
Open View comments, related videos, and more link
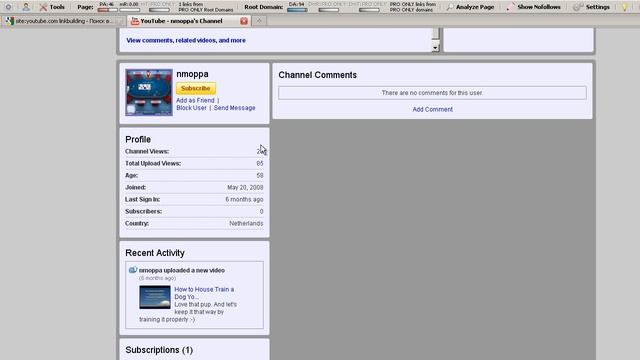pos(186,40)
